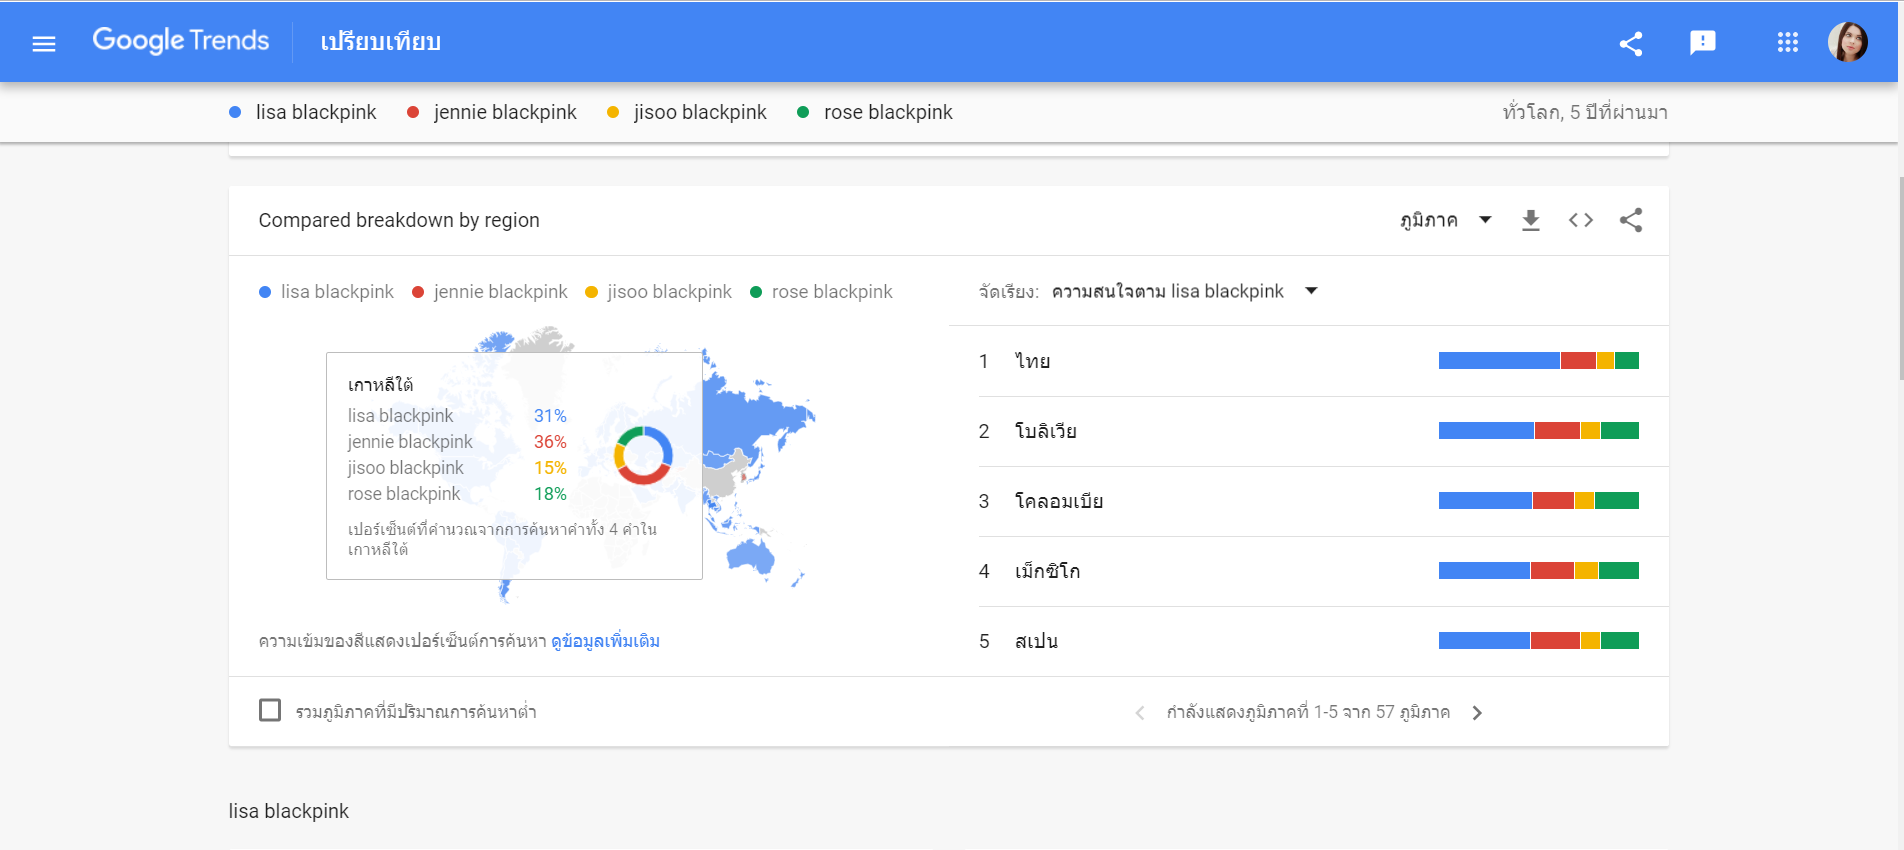Click the Google Trends logo
Image resolution: width=1904 pixels, height=850 pixels.
(x=181, y=41)
